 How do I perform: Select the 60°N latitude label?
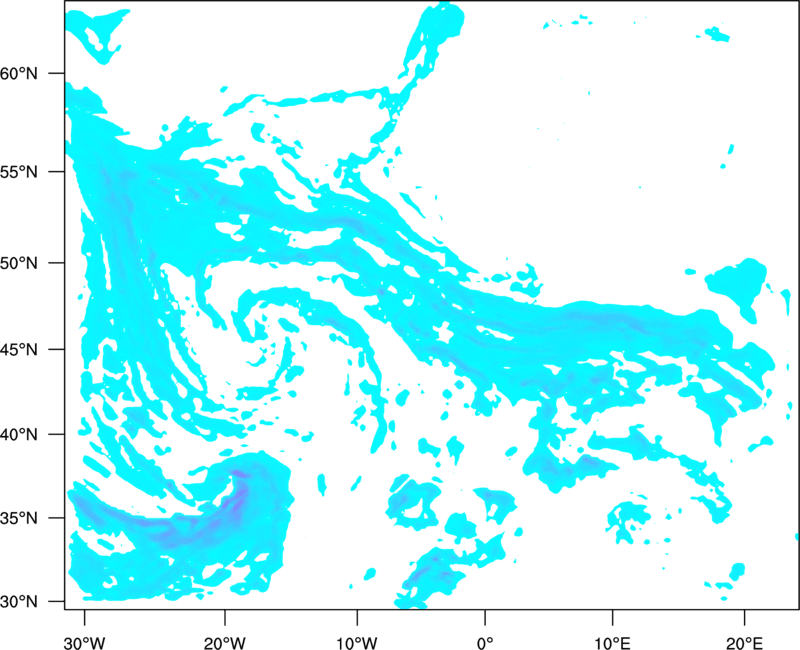[19, 74]
